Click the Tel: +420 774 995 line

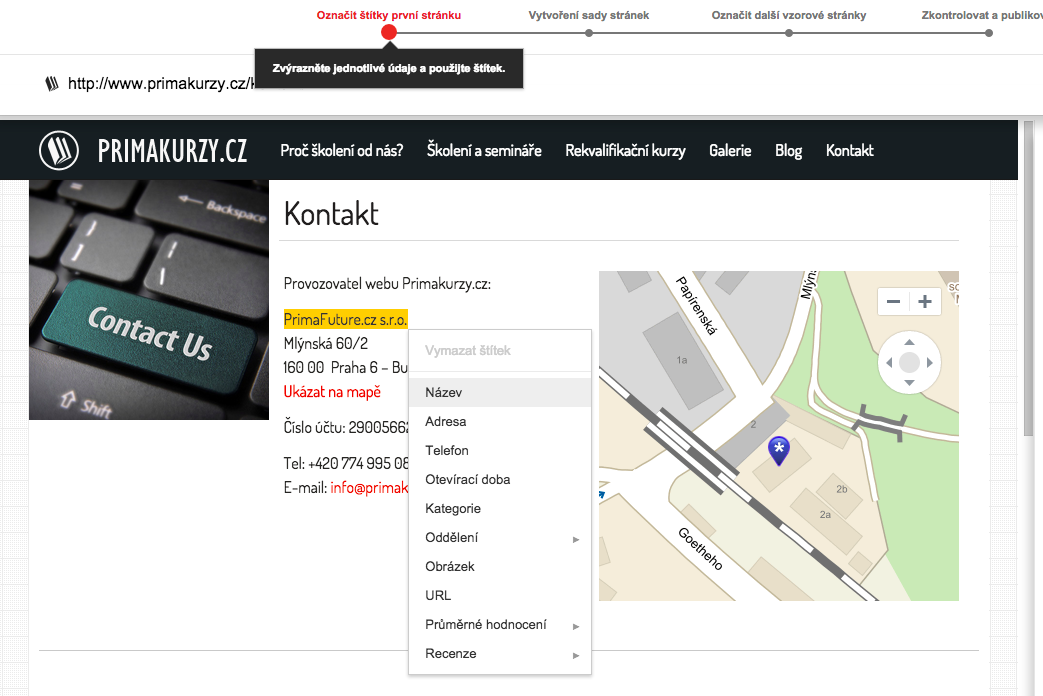pyautogui.click(x=346, y=463)
